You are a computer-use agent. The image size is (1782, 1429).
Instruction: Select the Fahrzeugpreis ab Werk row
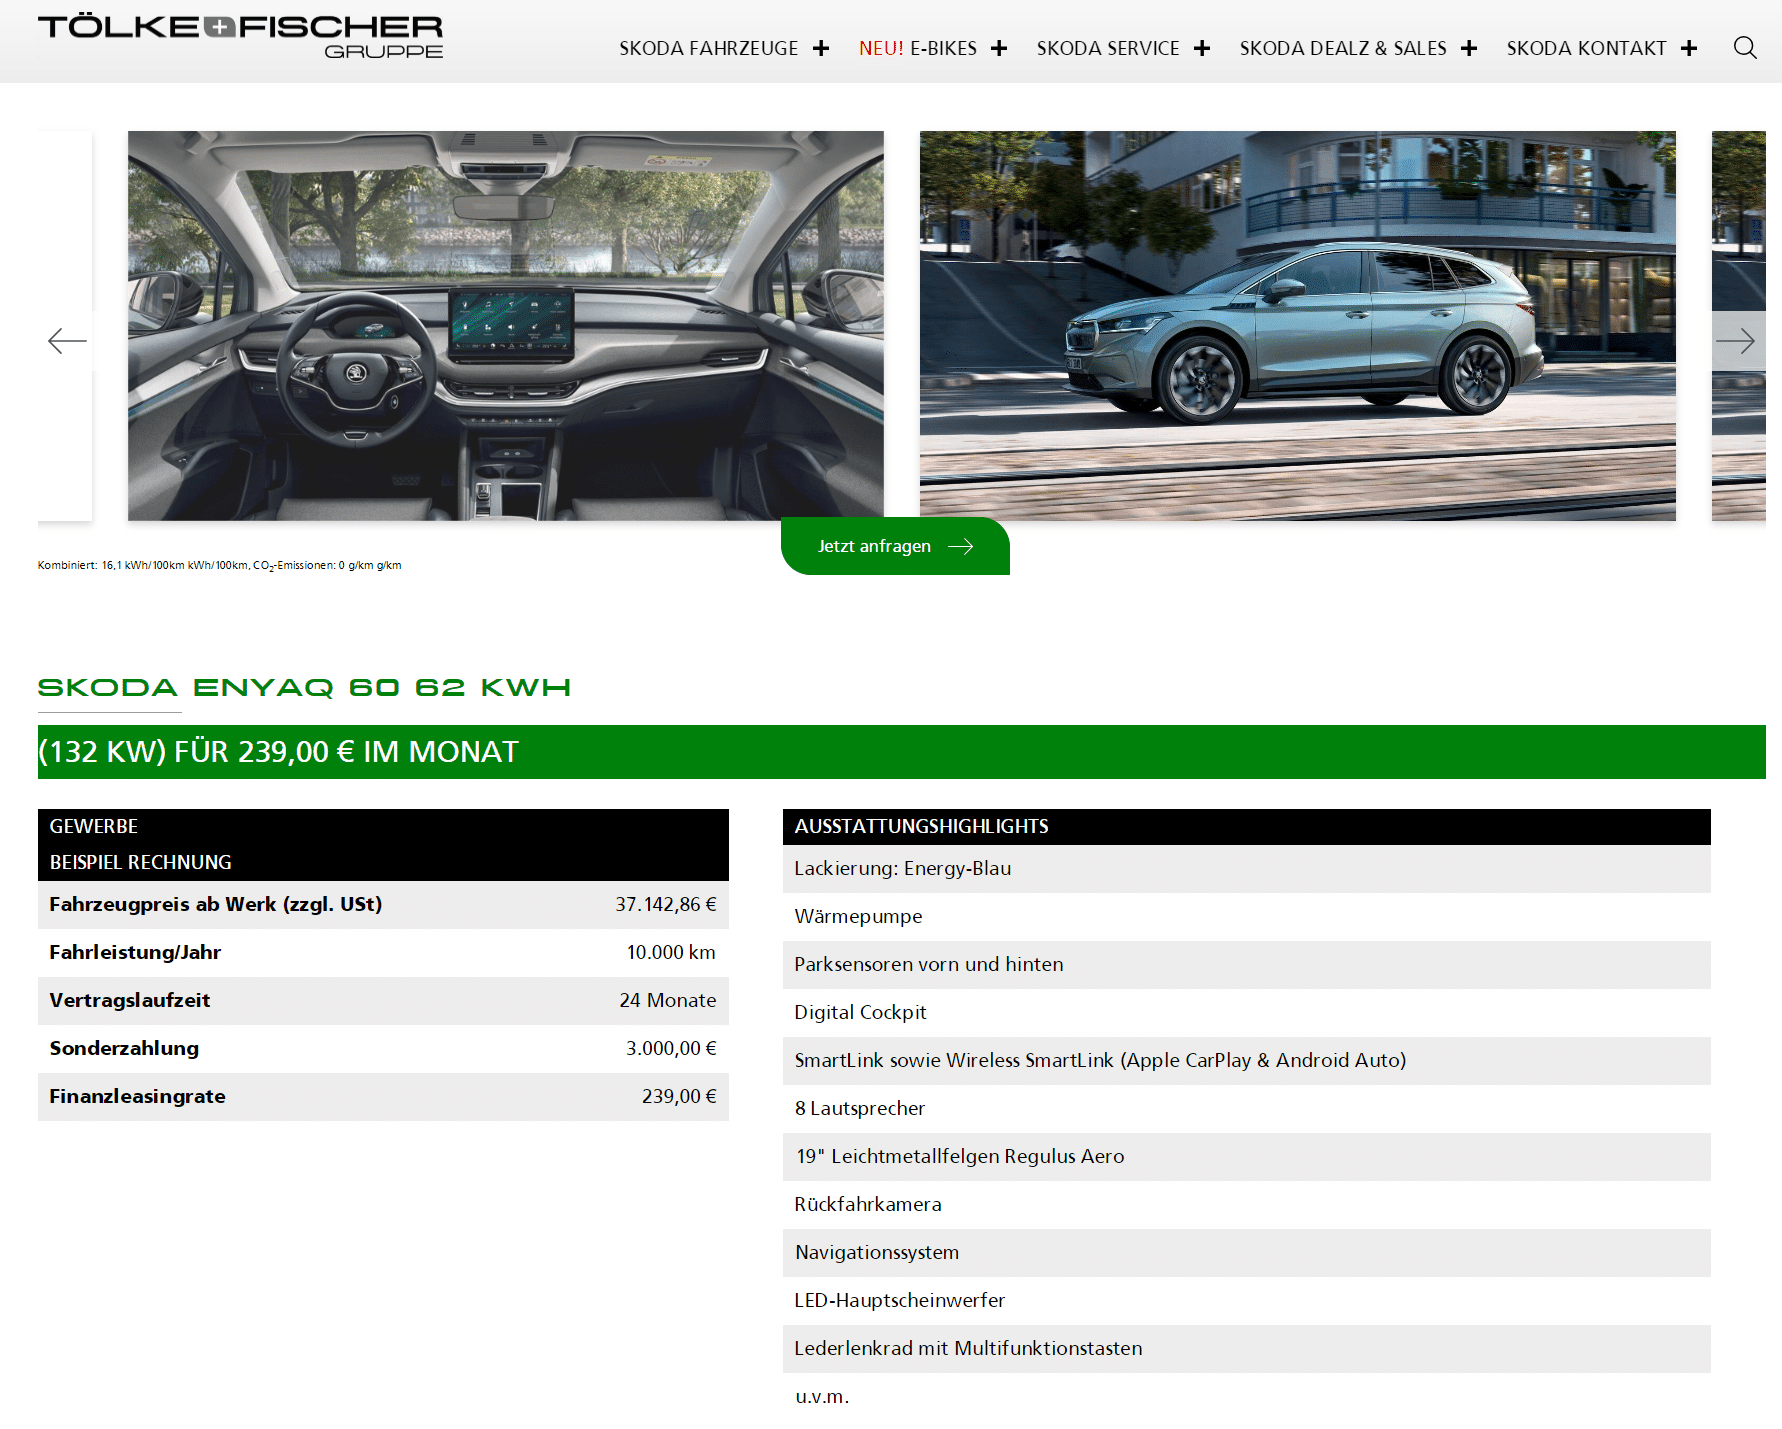[383, 905]
